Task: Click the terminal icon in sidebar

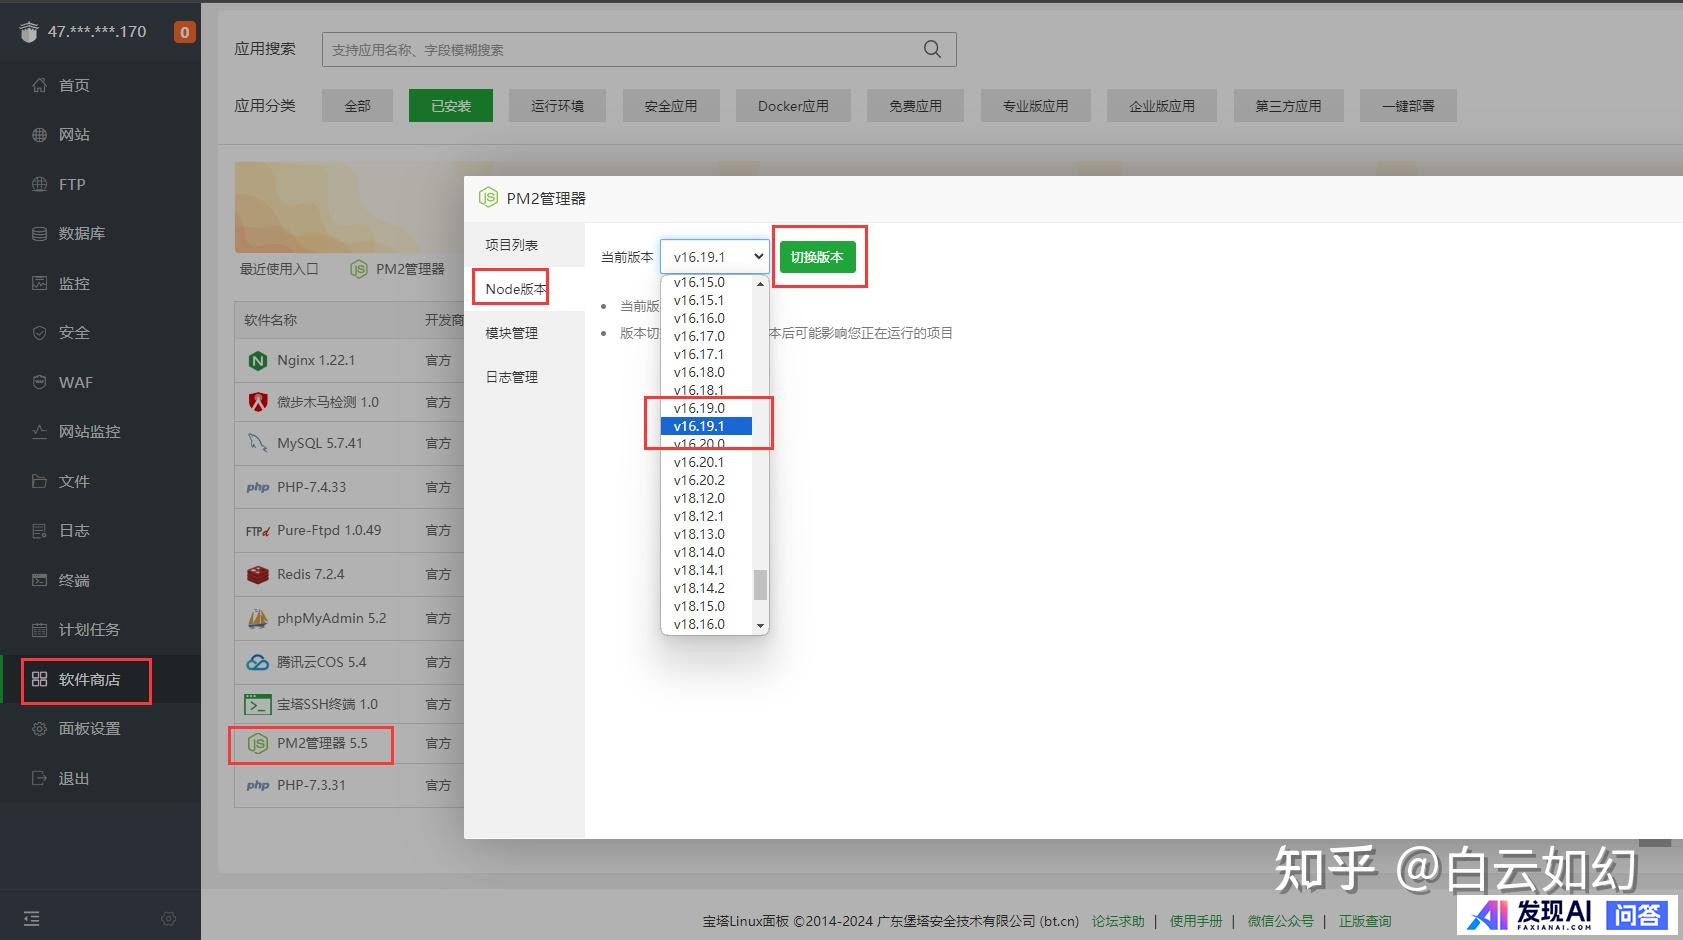Action: (39, 580)
